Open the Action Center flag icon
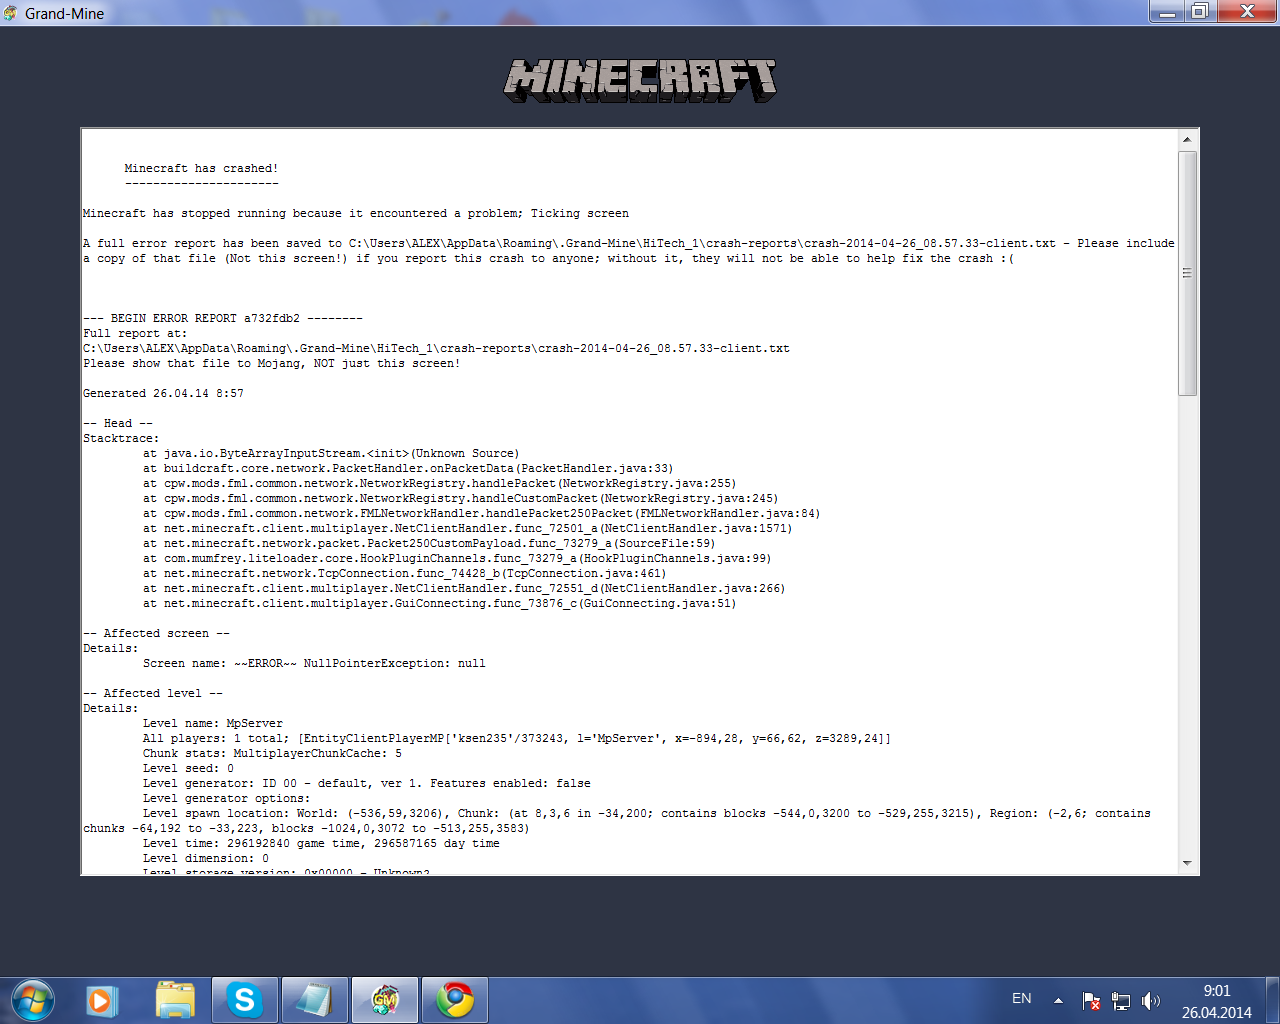The width and height of the screenshot is (1280, 1024). [1091, 1000]
